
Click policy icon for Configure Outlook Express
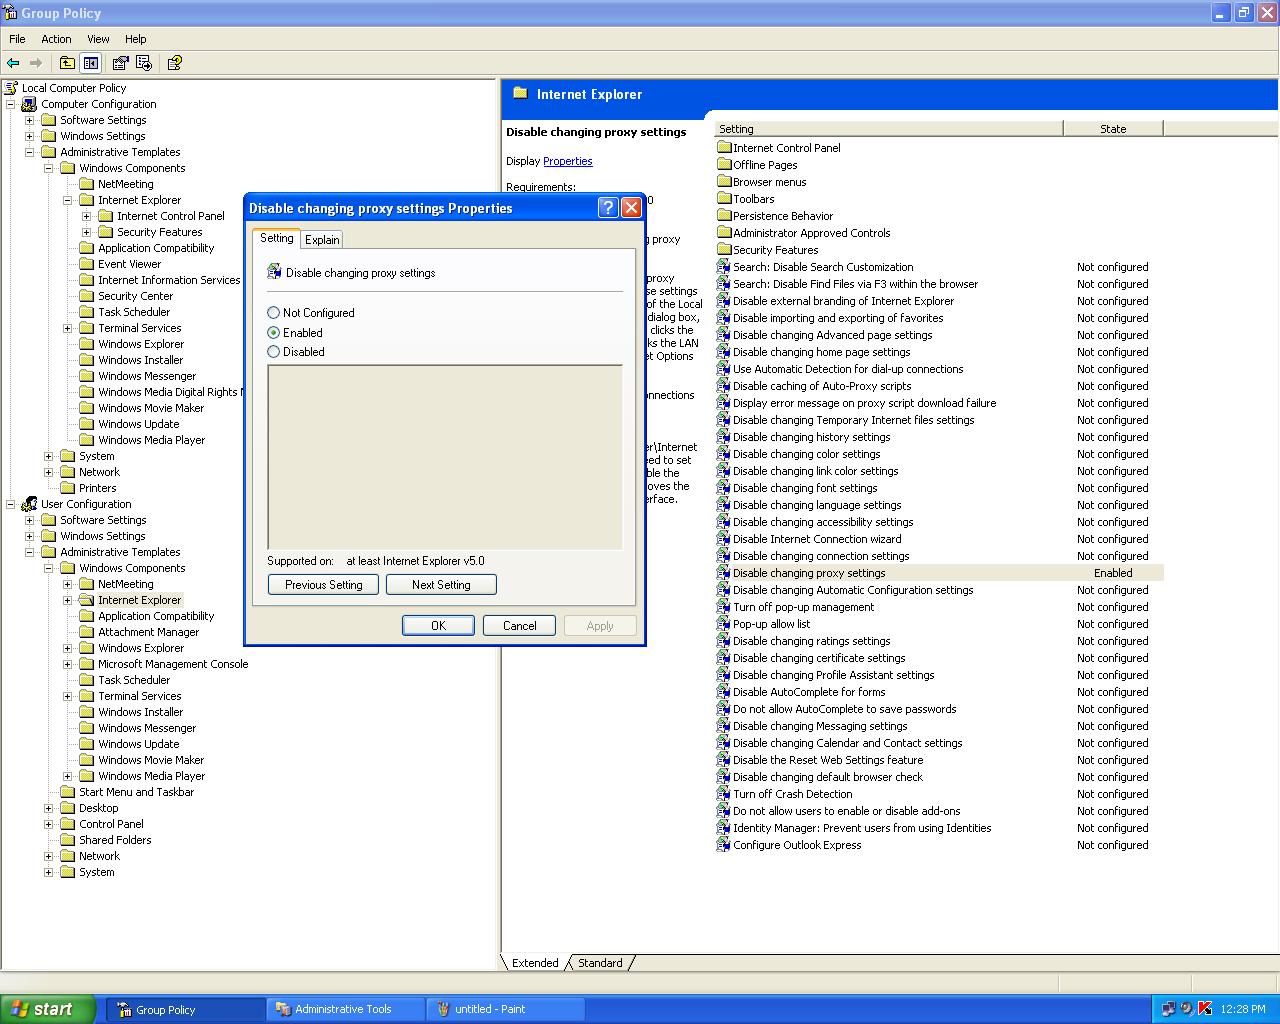pos(723,845)
